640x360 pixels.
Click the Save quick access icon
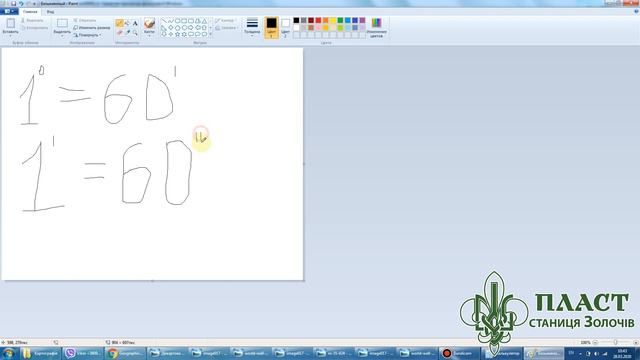tap(13, 4)
